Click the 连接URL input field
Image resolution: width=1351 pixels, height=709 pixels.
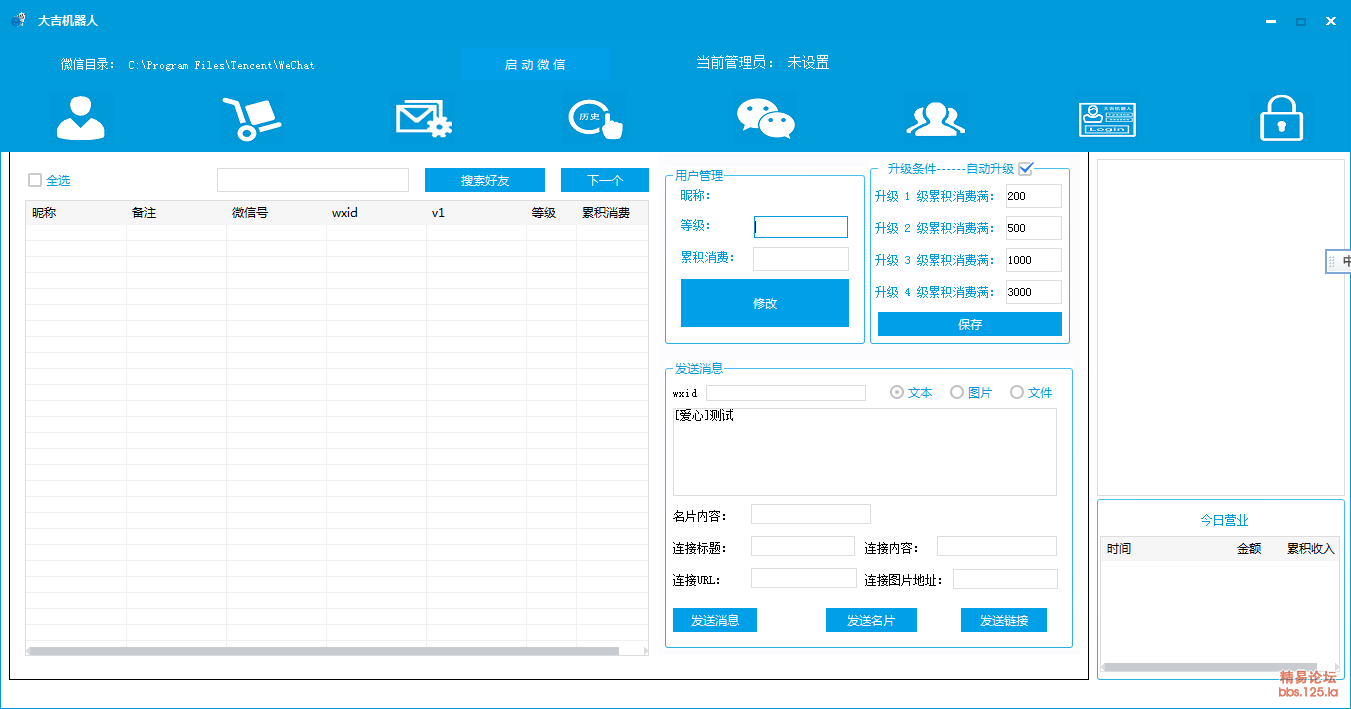pos(803,578)
